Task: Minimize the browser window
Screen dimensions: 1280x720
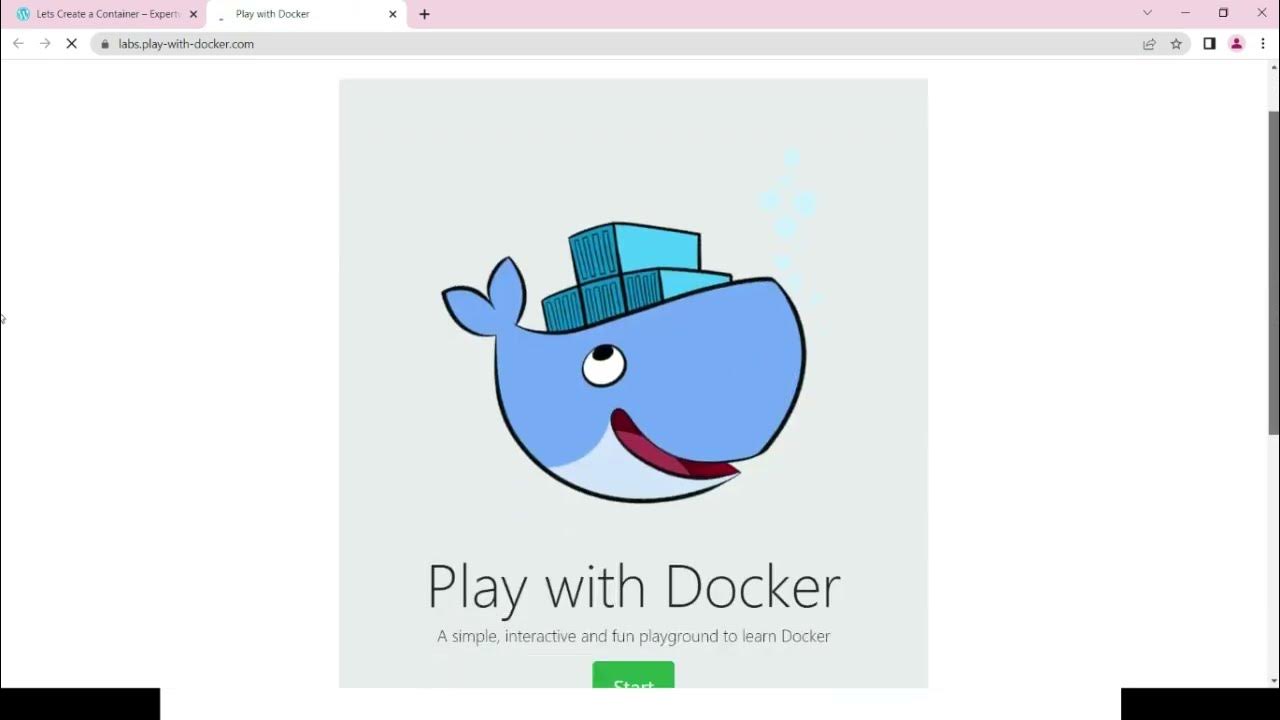Action: pos(1185,13)
